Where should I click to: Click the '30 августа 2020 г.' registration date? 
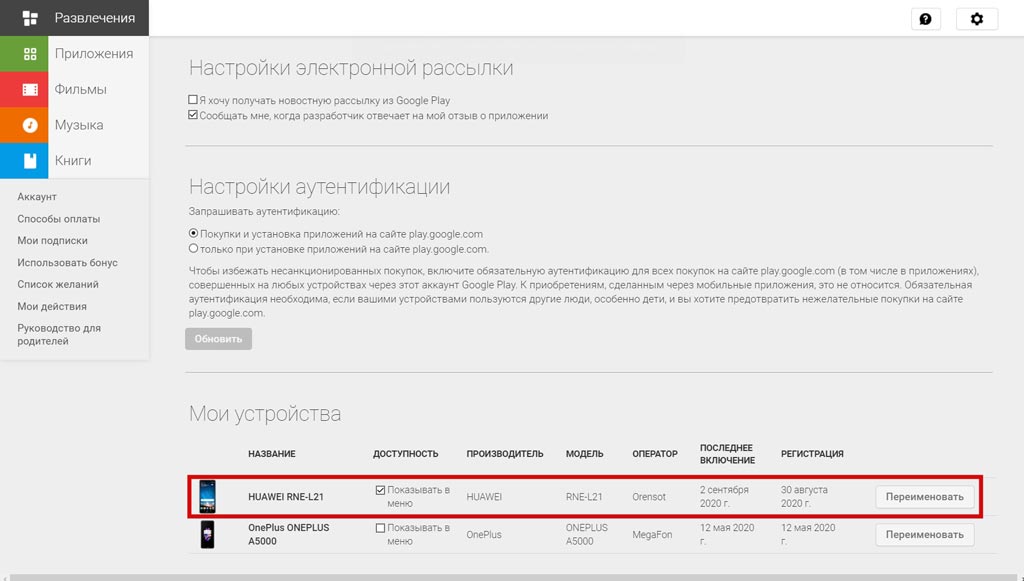pos(804,497)
